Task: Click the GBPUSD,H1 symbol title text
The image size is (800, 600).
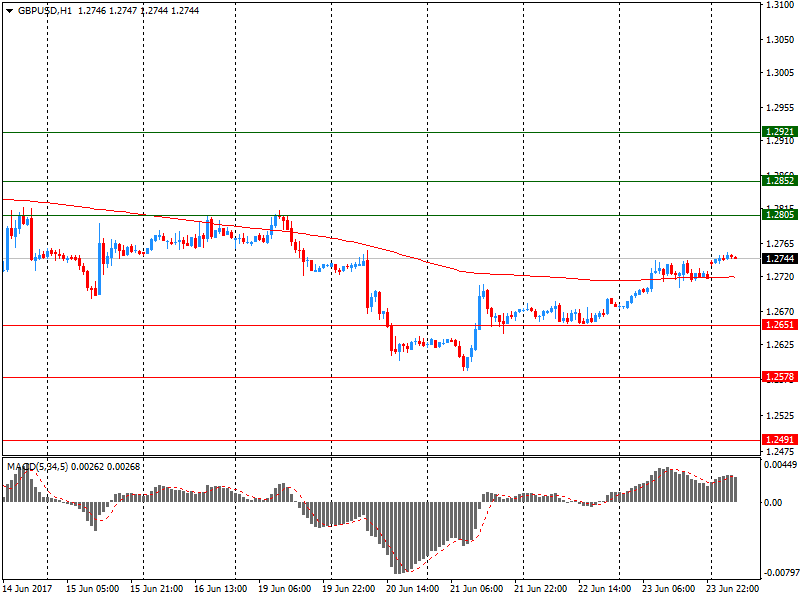Action: tap(45, 11)
